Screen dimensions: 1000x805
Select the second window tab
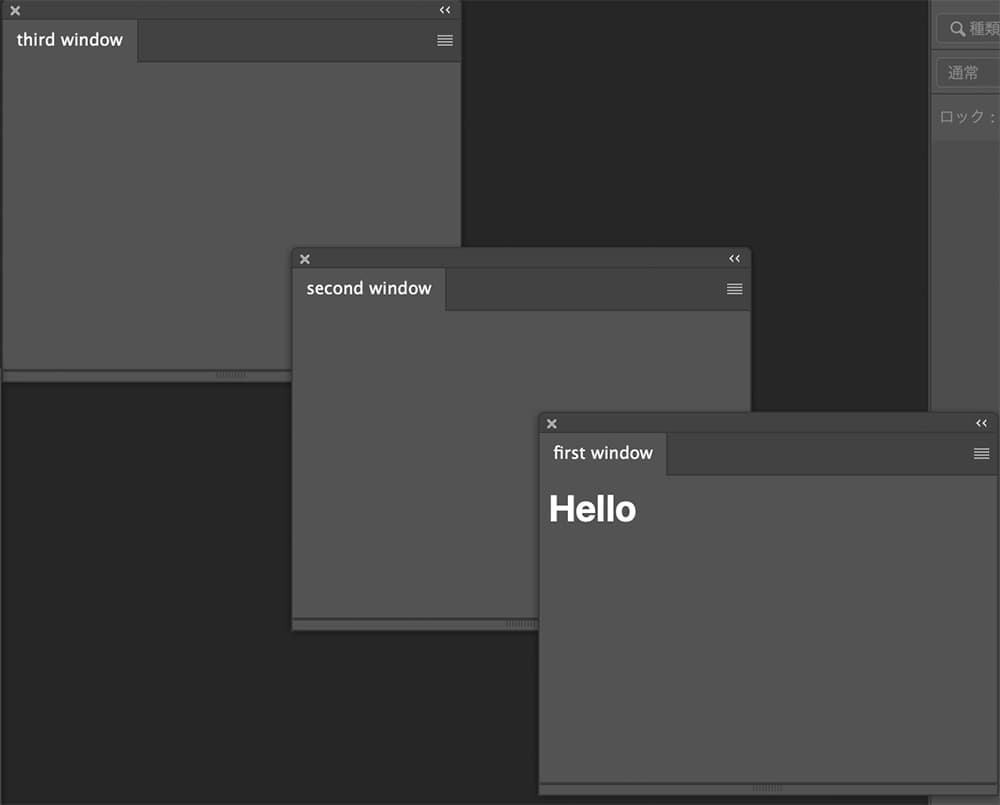(x=369, y=289)
